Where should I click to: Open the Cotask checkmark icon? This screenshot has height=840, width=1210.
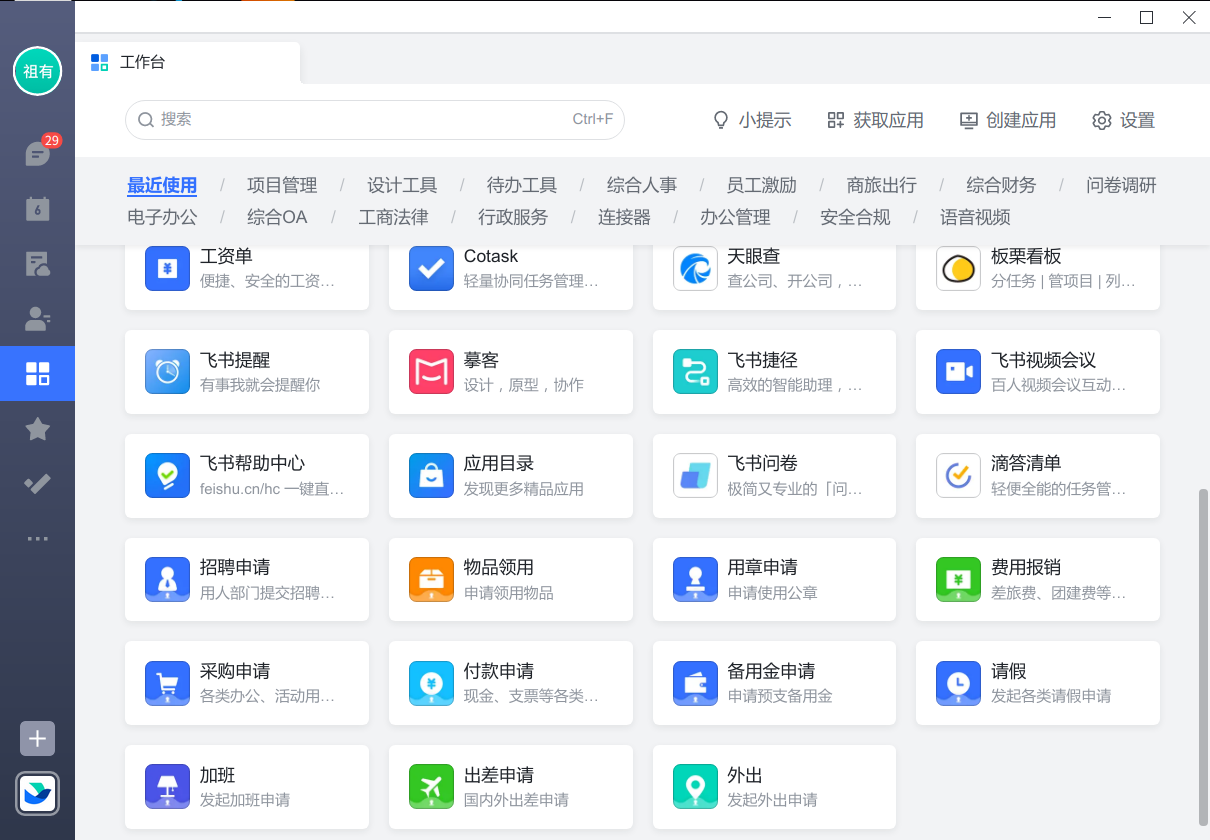click(x=431, y=269)
